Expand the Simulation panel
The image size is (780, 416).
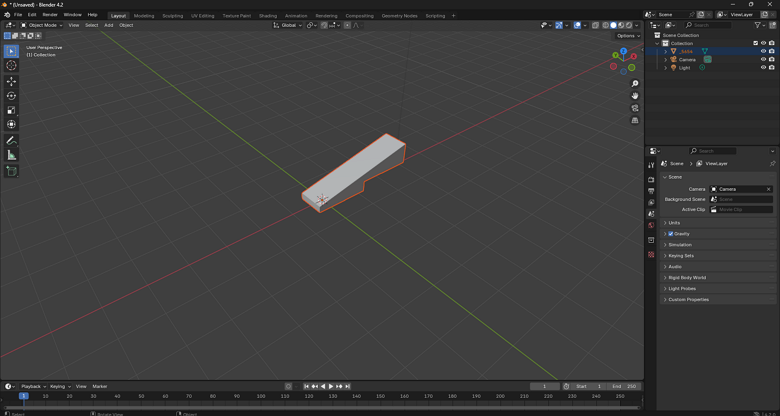718,245
